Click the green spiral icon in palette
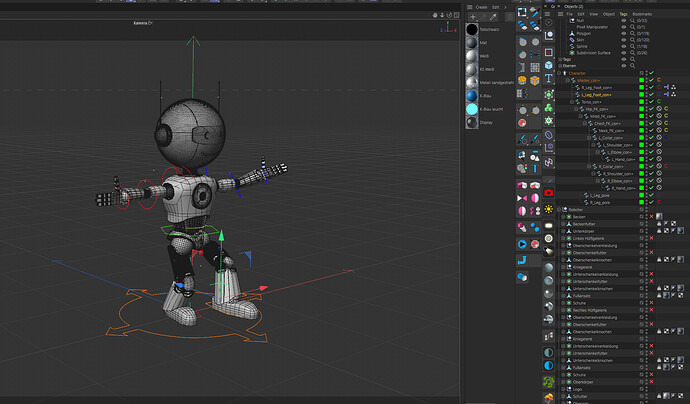The image size is (690, 404). pyautogui.click(x=549, y=381)
